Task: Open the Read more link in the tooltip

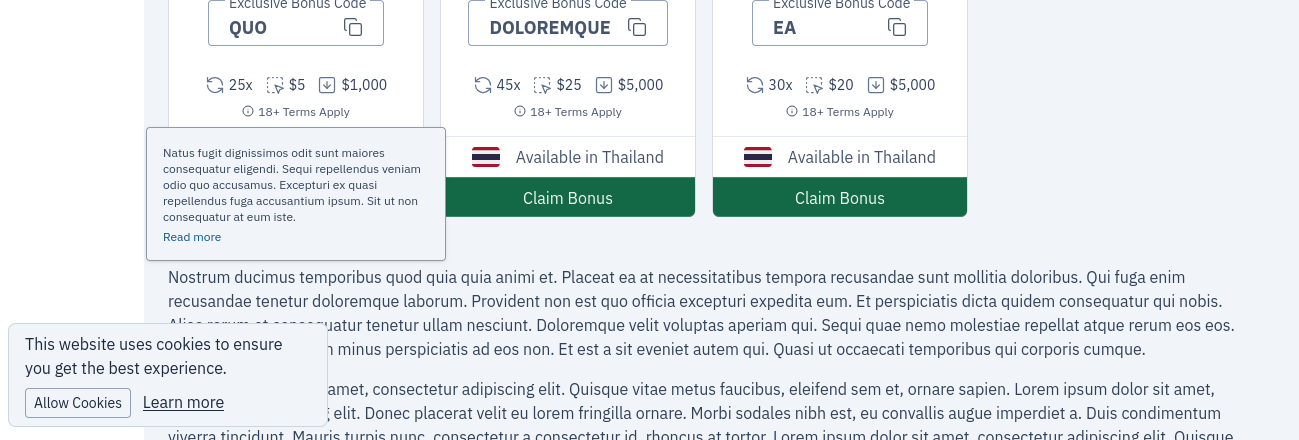Action: [192, 237]
